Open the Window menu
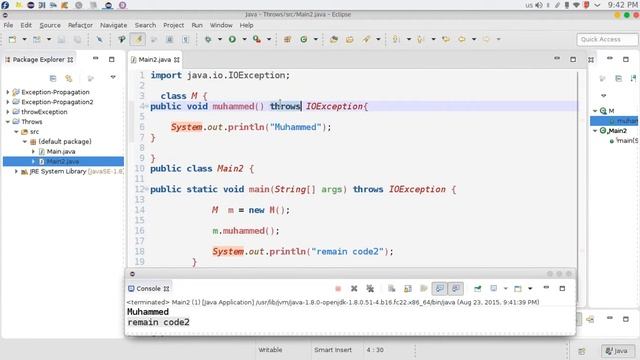Image resolution: width=640 pixels, height=360 pixels. 221,25
